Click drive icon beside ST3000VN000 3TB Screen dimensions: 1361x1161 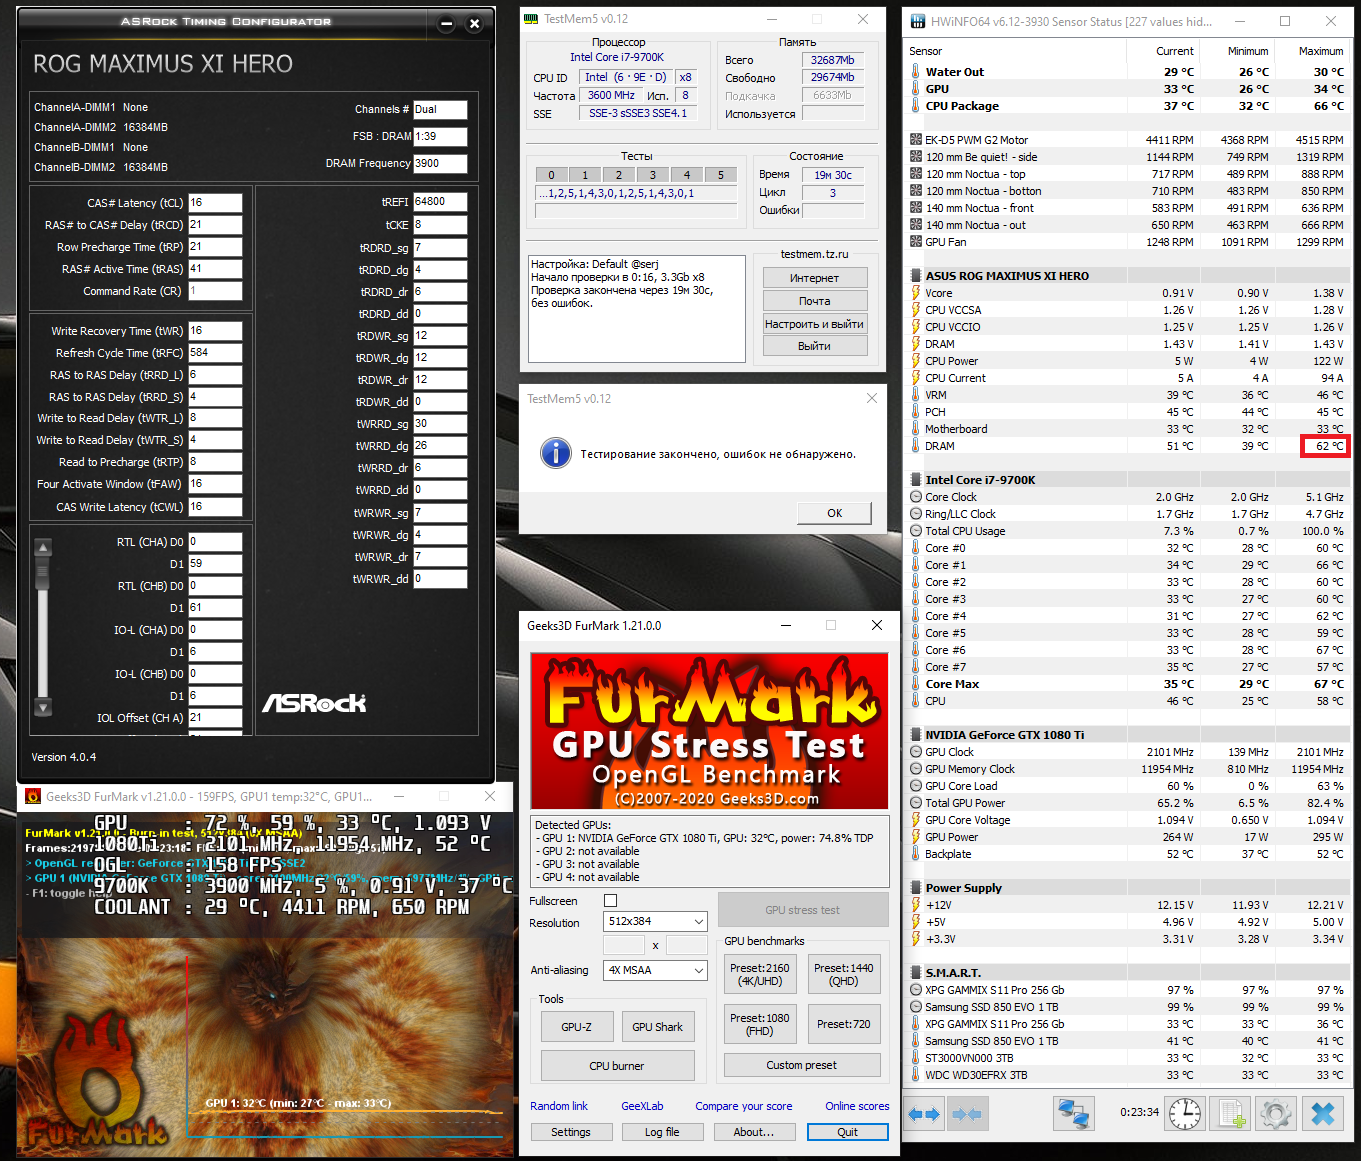[x=916, y=1058]
